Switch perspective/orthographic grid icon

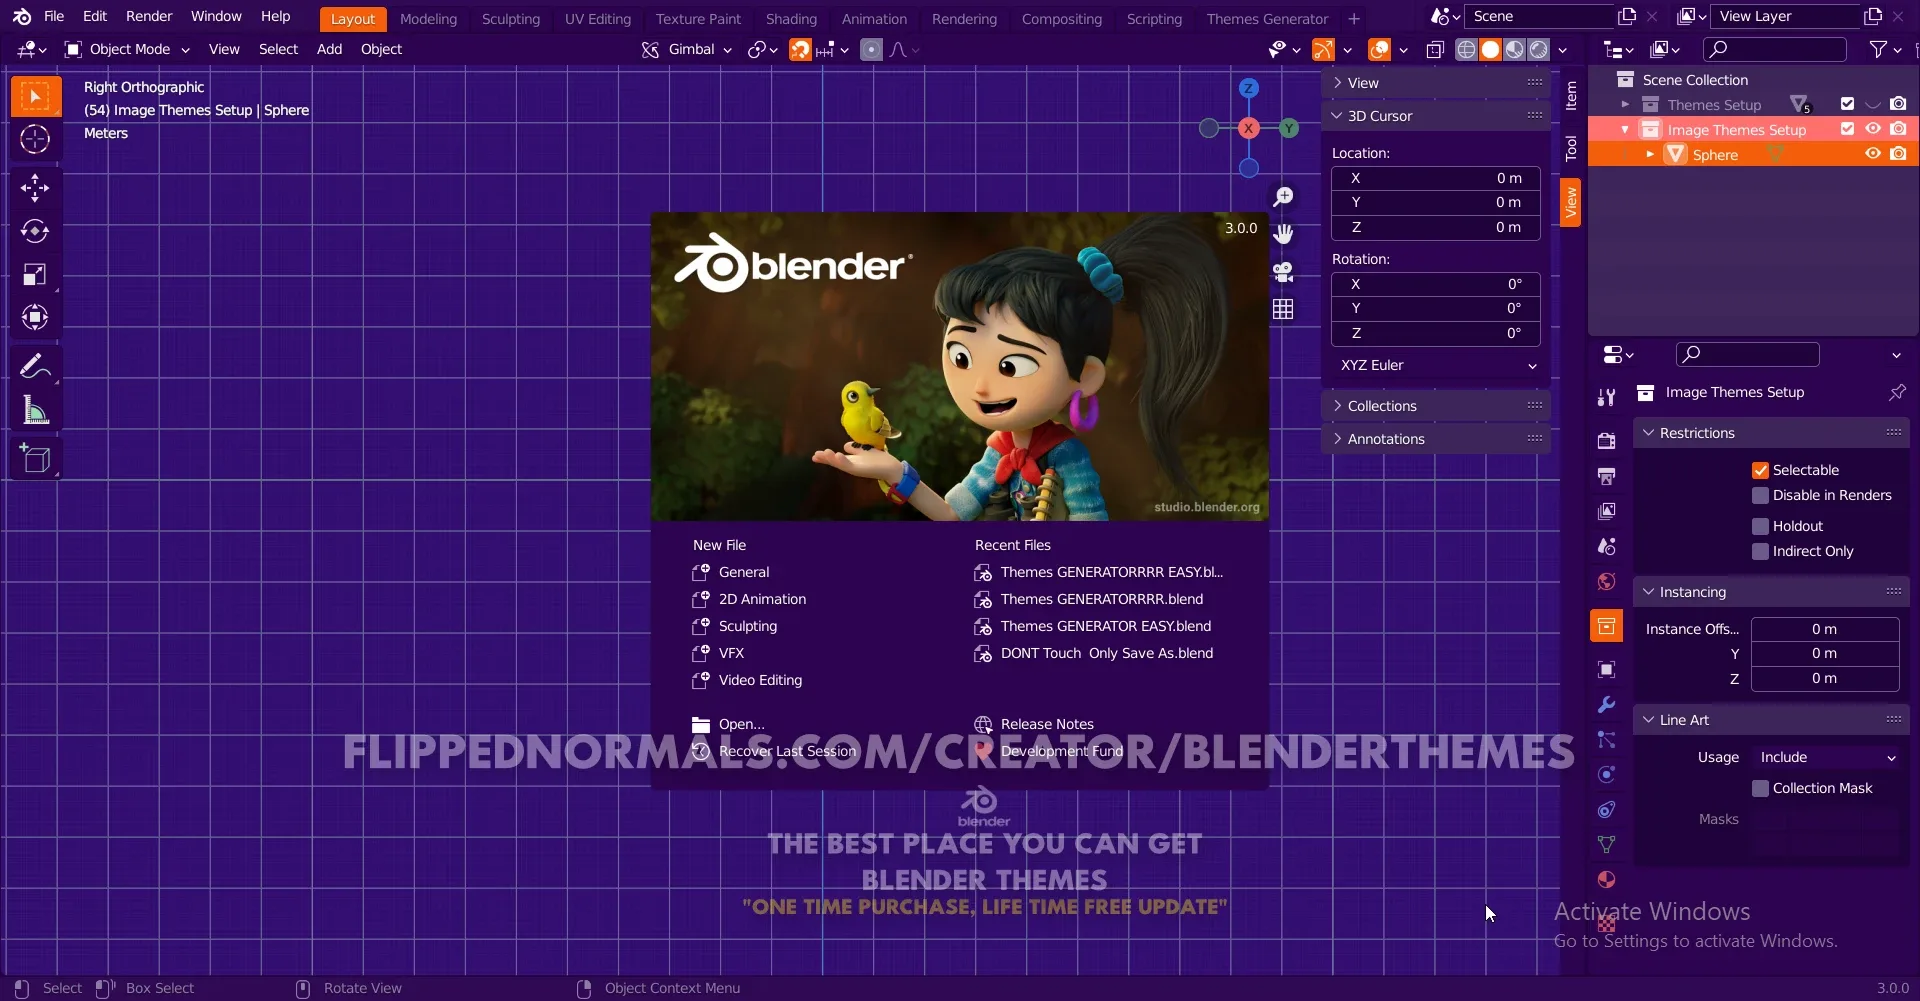(1283, 309)
